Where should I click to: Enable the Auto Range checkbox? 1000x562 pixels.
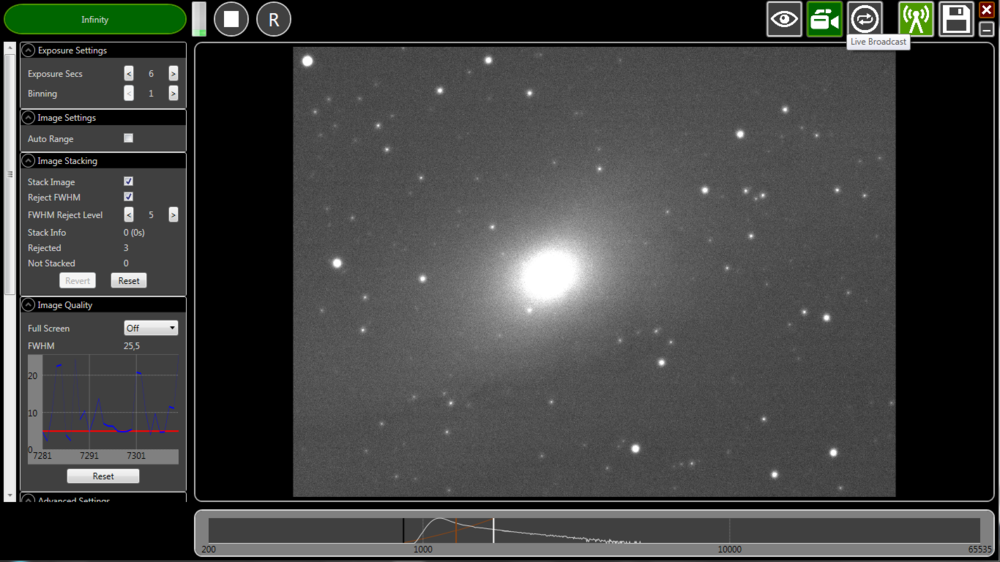click(128, 138)
